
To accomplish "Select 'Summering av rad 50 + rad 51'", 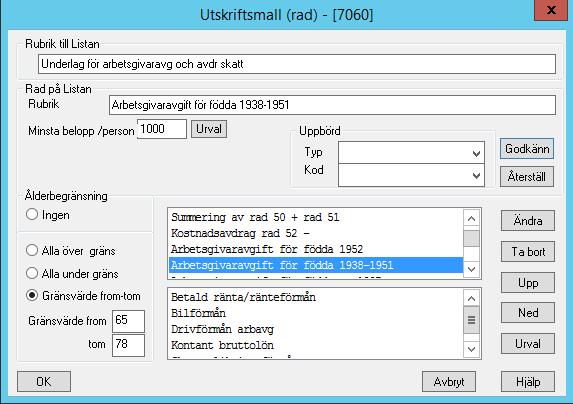I will [x=316, y=217].
